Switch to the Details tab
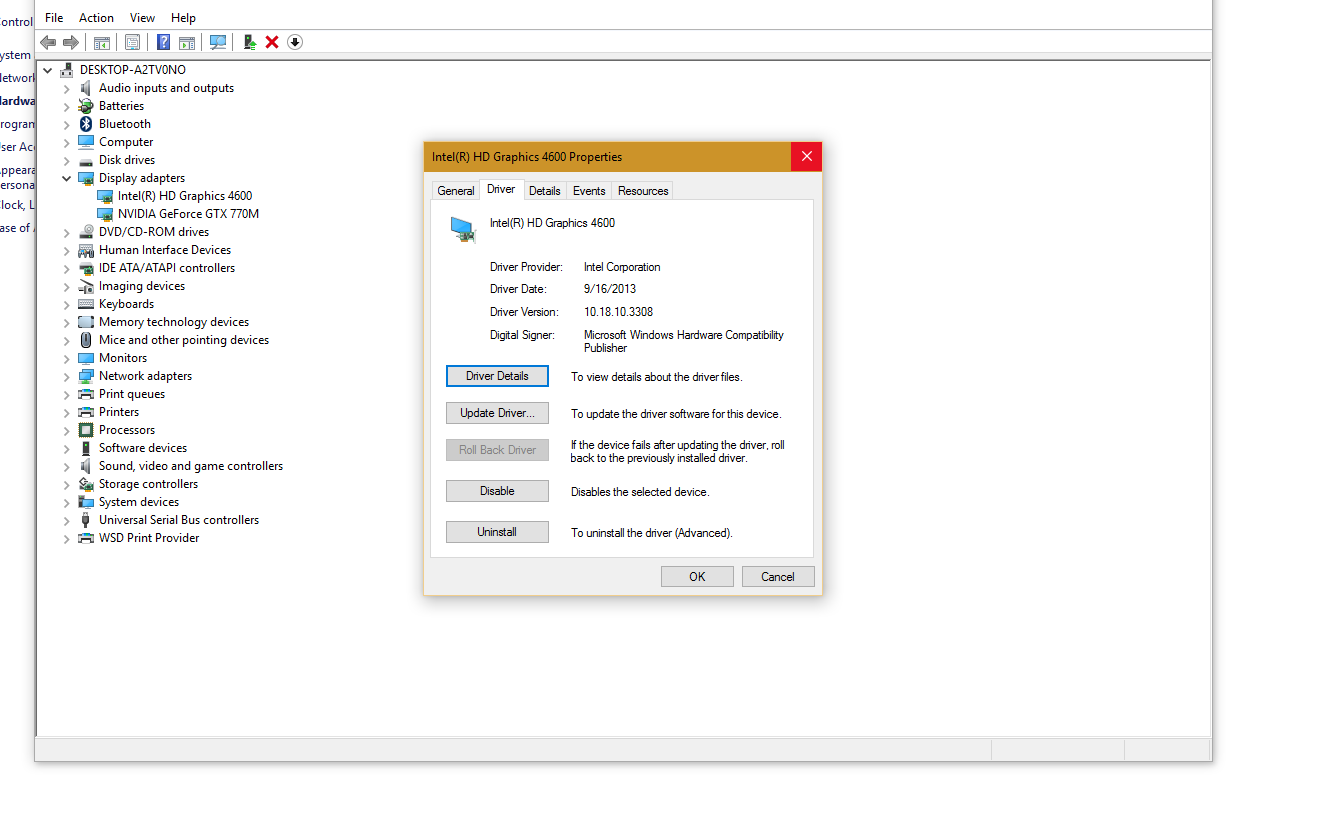This screenshot has height=822, width=1317. tap(545, 191)
